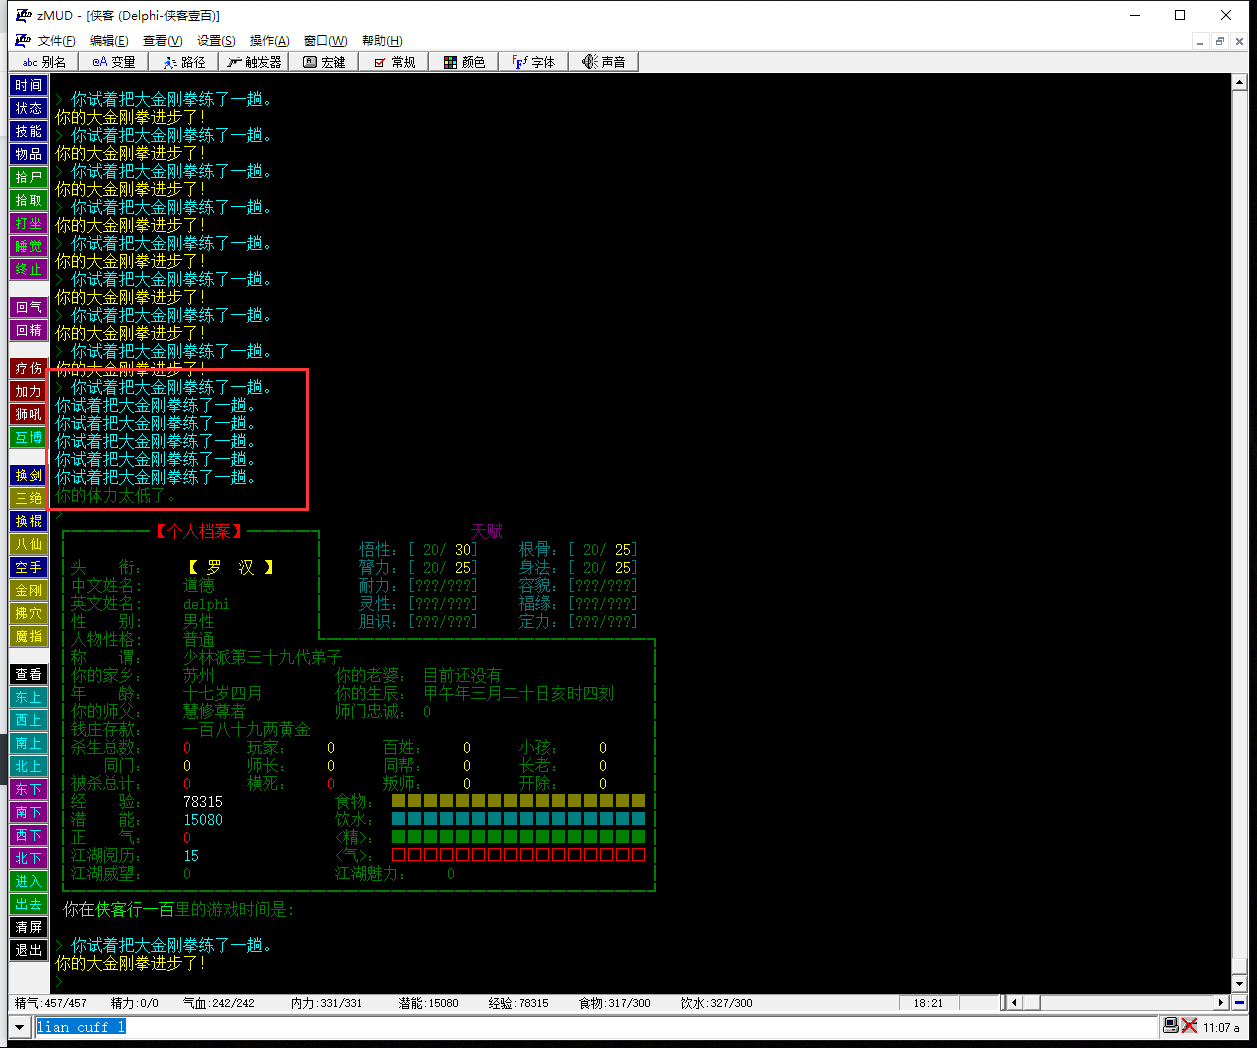
Task: Open the 颜色 (colors) toolbar button
Action: pos(464,62)
